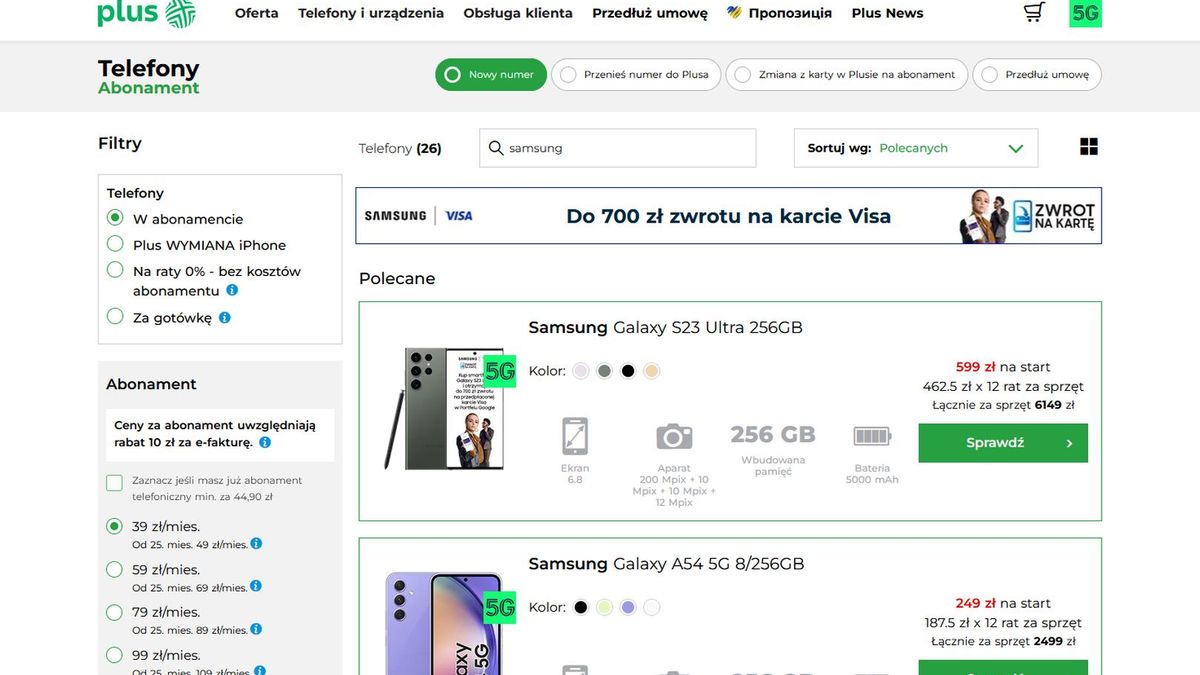1200x675 pixels.
Task: Open Oferta menu
Action: 257,13
